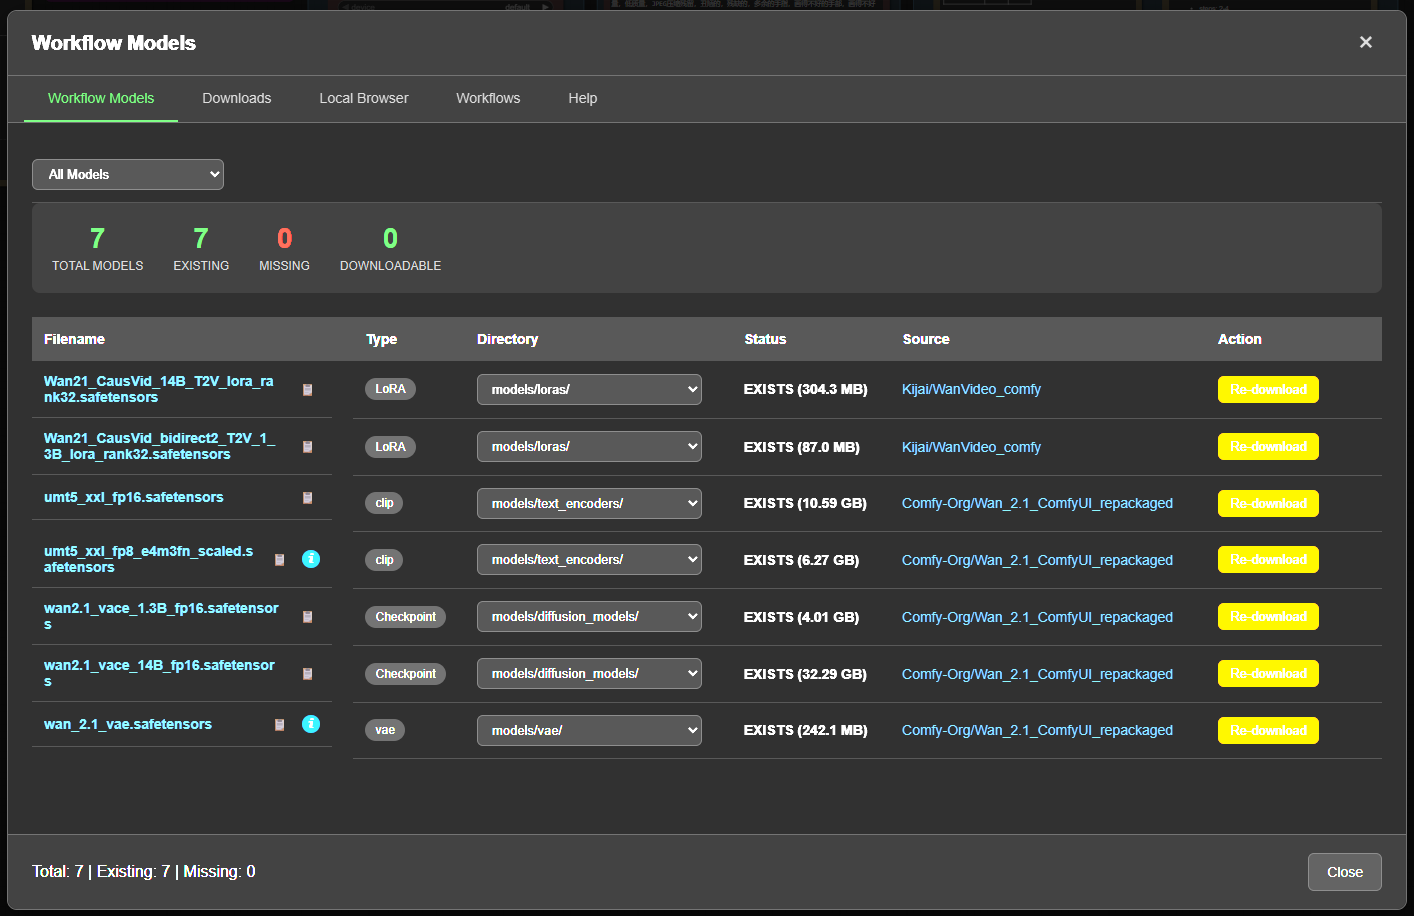Copy filename icon for Wan21_CausVid_14B_T2V_lora_rank32
This screenshot has width=1414, height=916.
pos(308,390)
